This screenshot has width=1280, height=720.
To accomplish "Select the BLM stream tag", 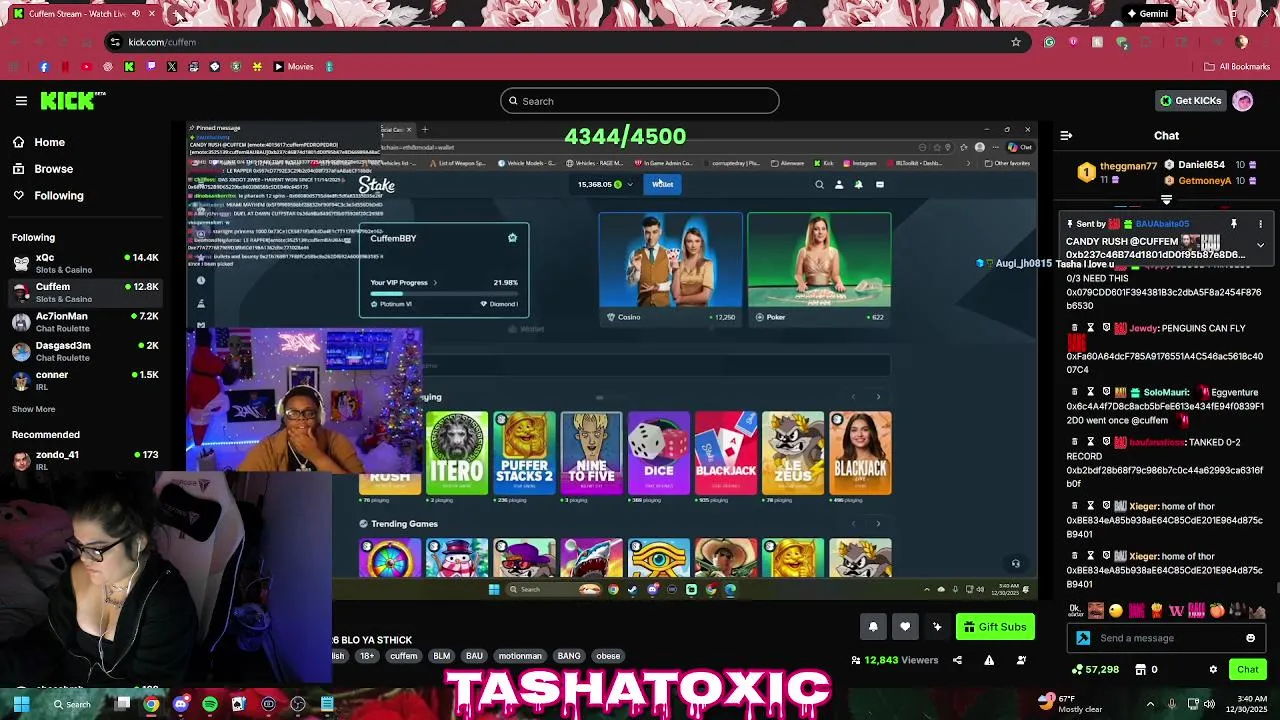I will tap(441, 656).
